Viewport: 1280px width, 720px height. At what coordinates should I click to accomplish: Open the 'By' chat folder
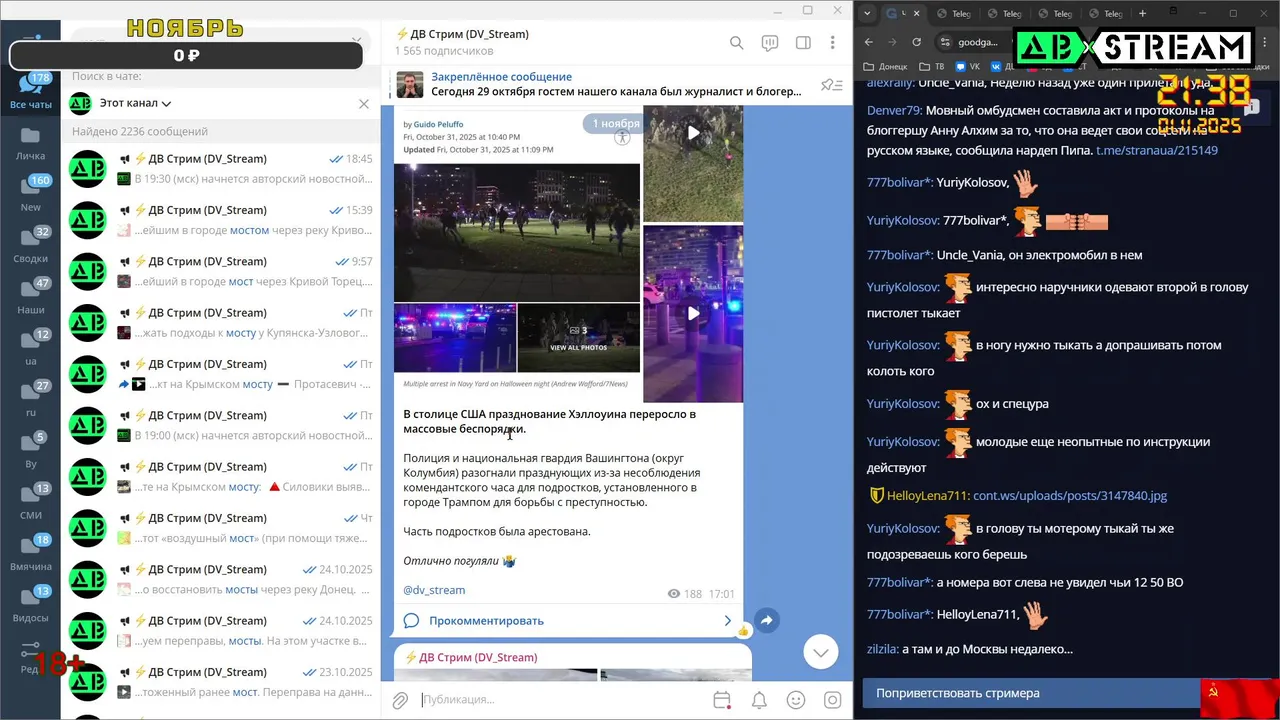point(31,451)
